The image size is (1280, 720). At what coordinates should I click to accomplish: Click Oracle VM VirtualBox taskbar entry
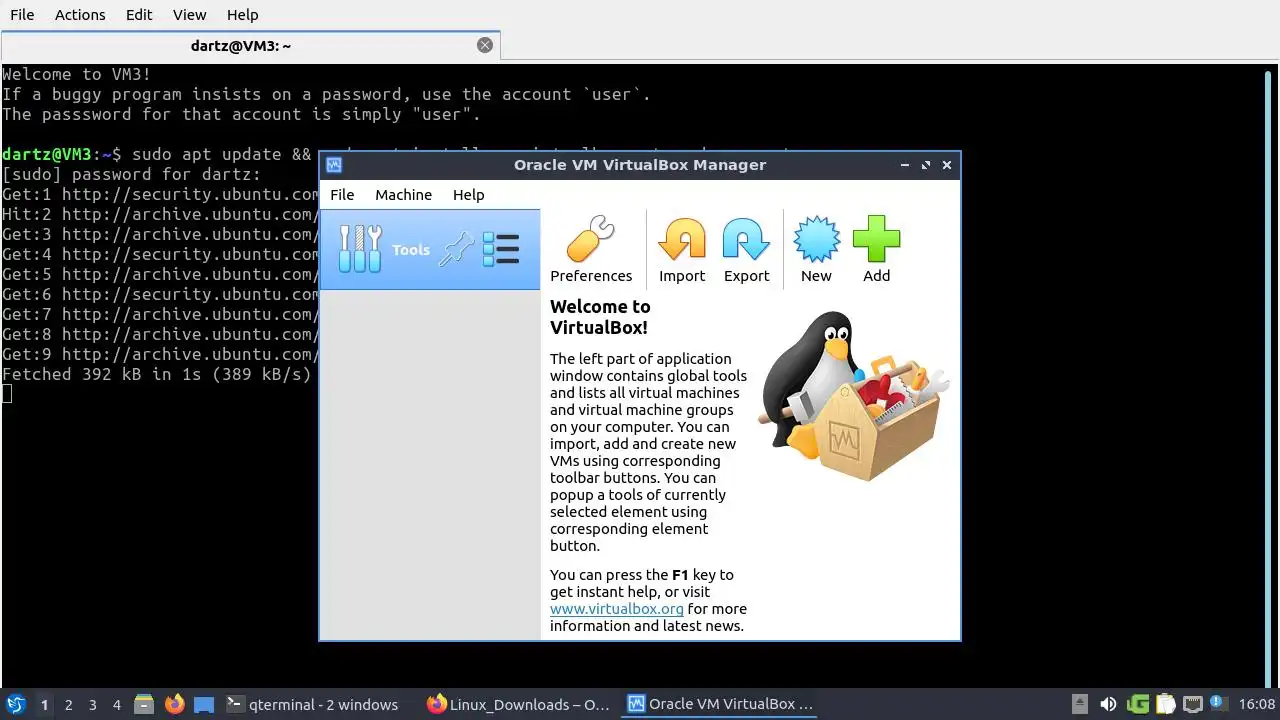click(720, 704)
